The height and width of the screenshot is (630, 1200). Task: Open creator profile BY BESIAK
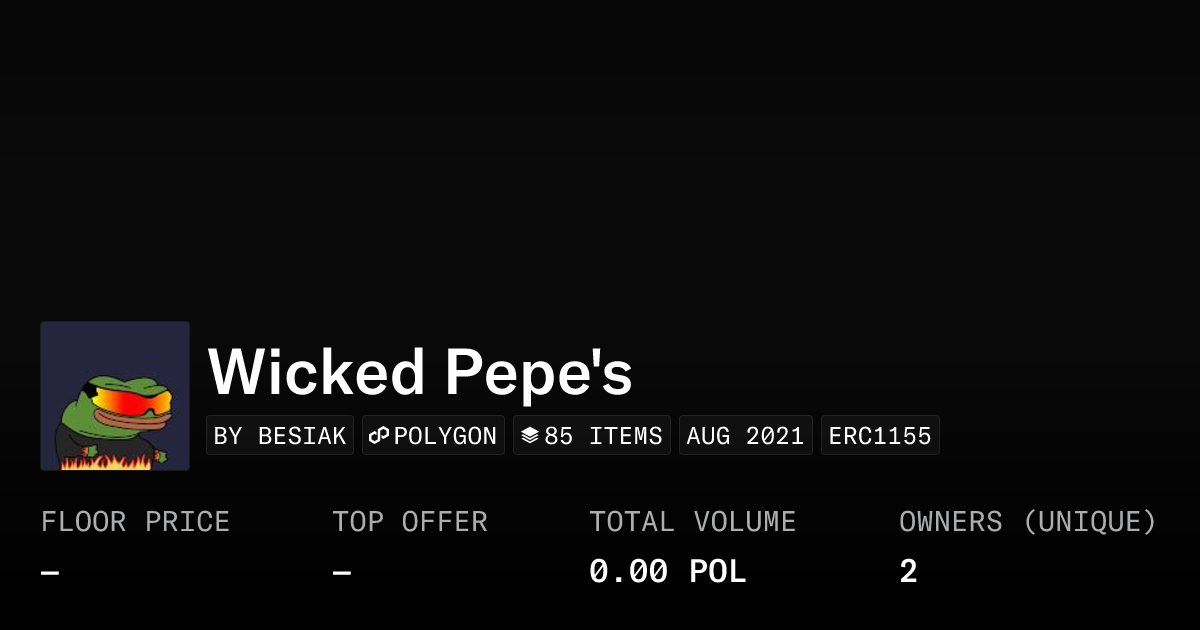click(x=280, y=436)
